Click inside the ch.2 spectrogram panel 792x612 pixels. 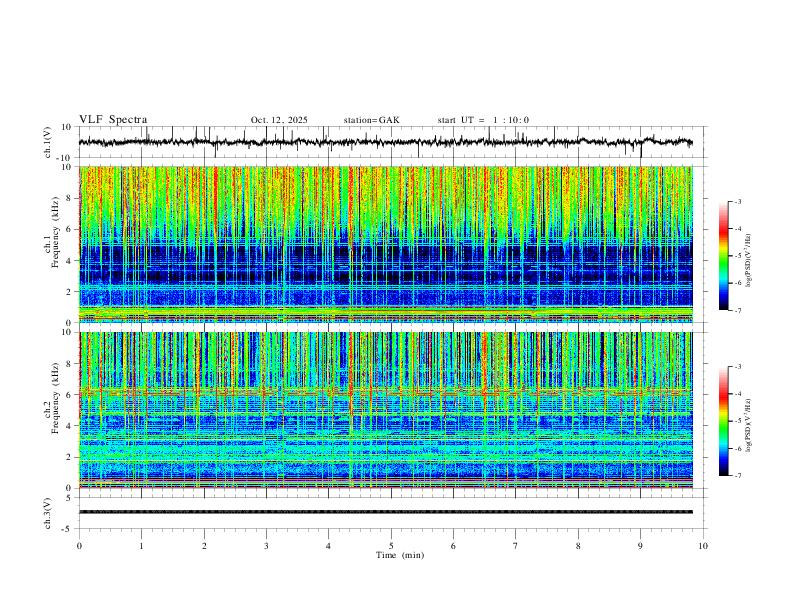[385, 410]
